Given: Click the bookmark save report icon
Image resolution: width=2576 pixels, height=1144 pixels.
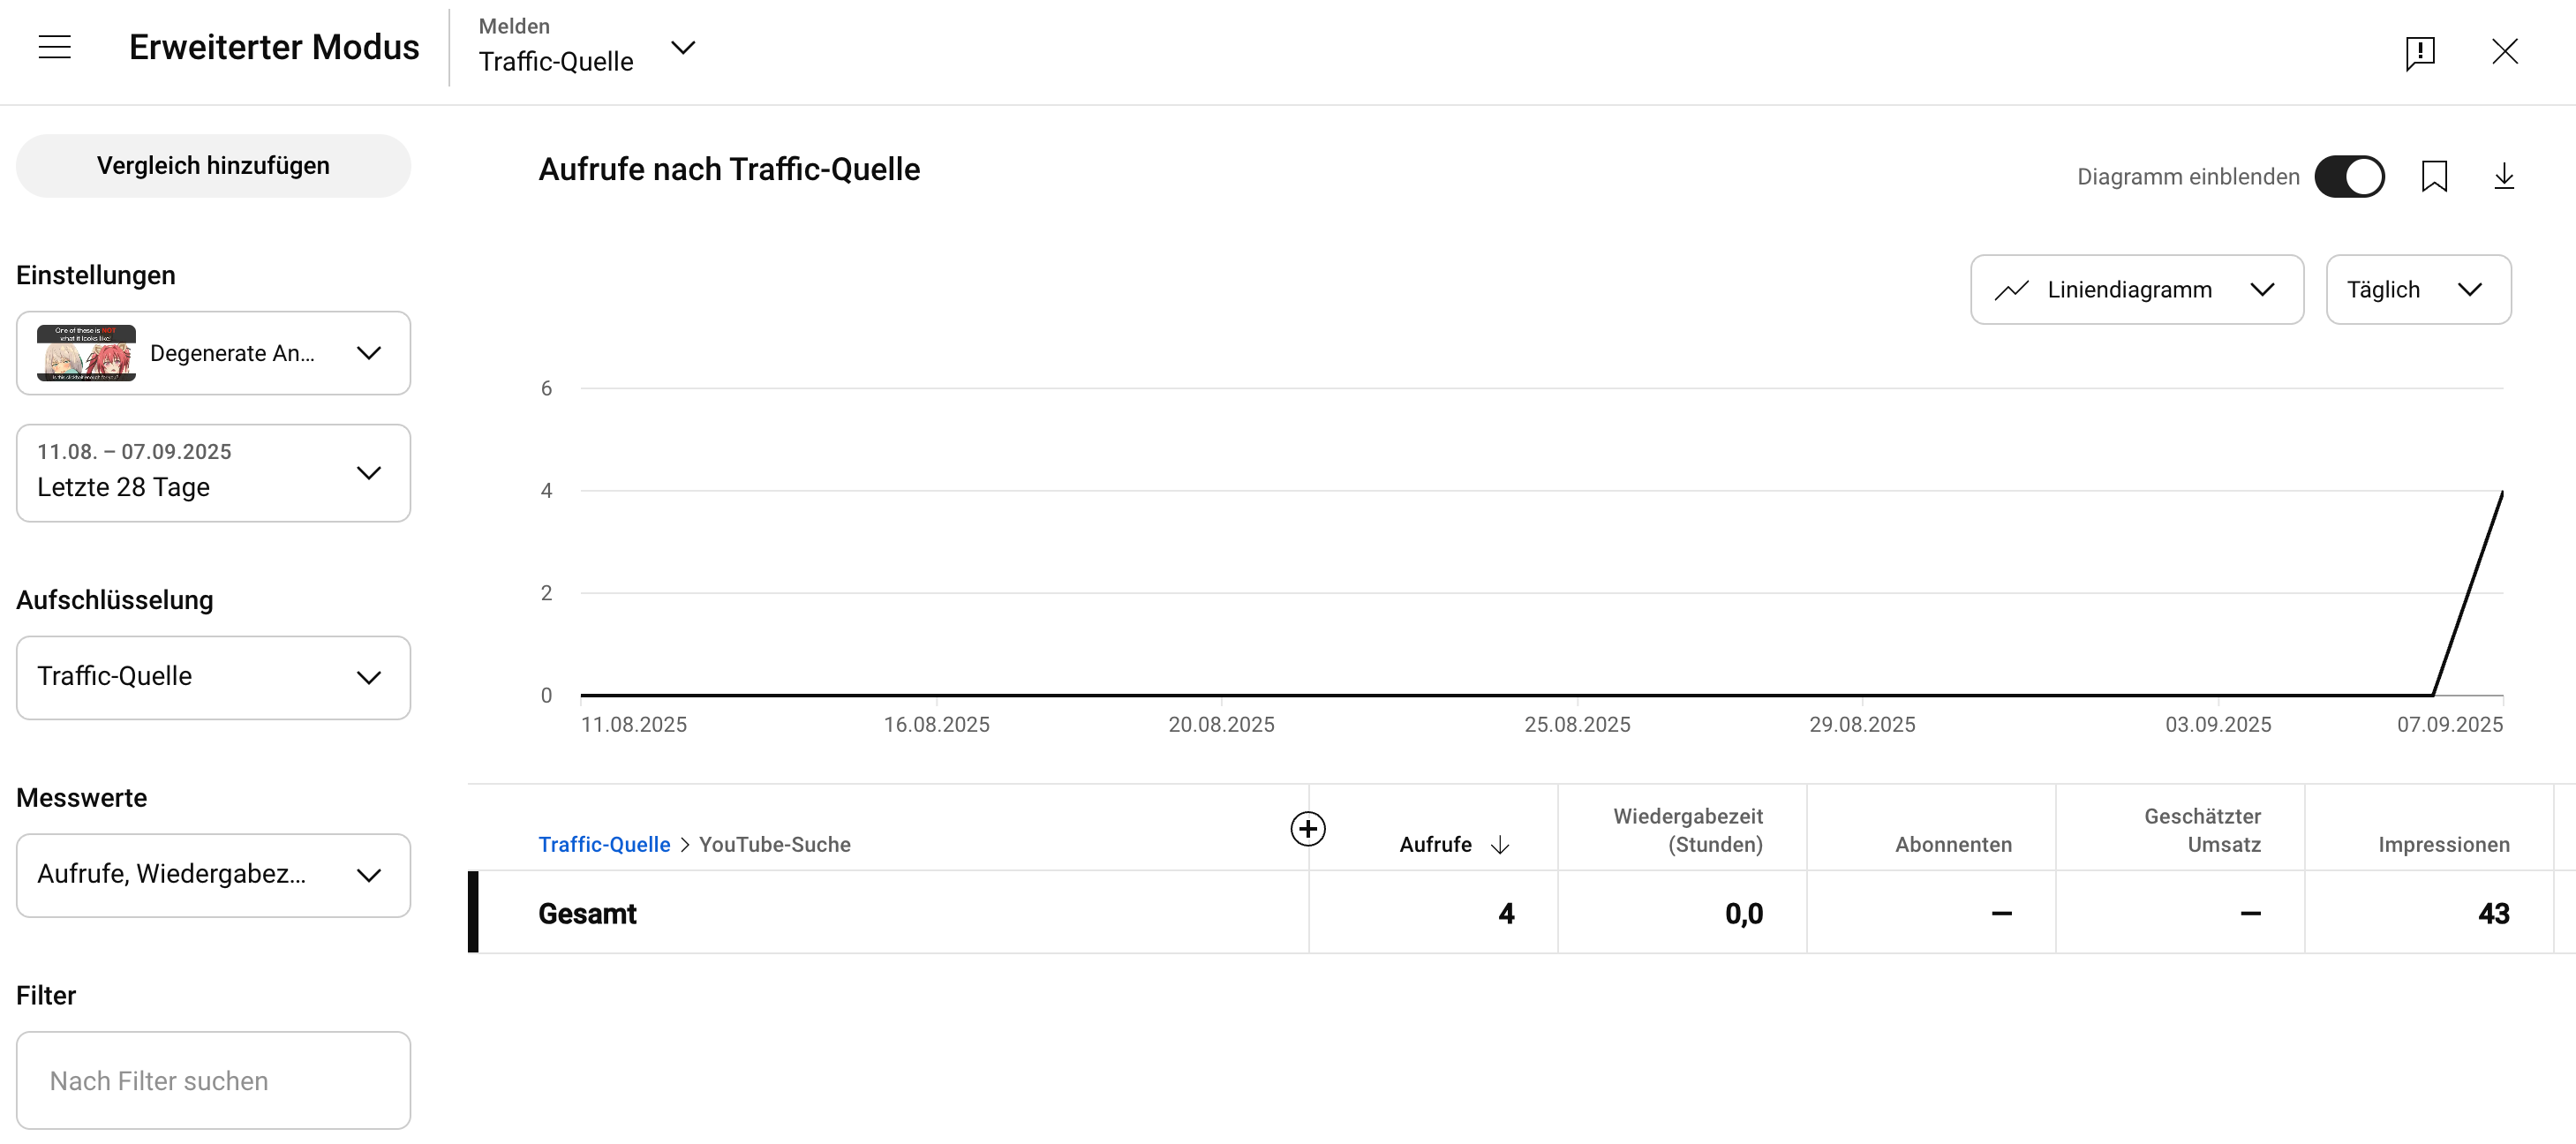Looking at the screenshot, I should [x=2434, y=177].
